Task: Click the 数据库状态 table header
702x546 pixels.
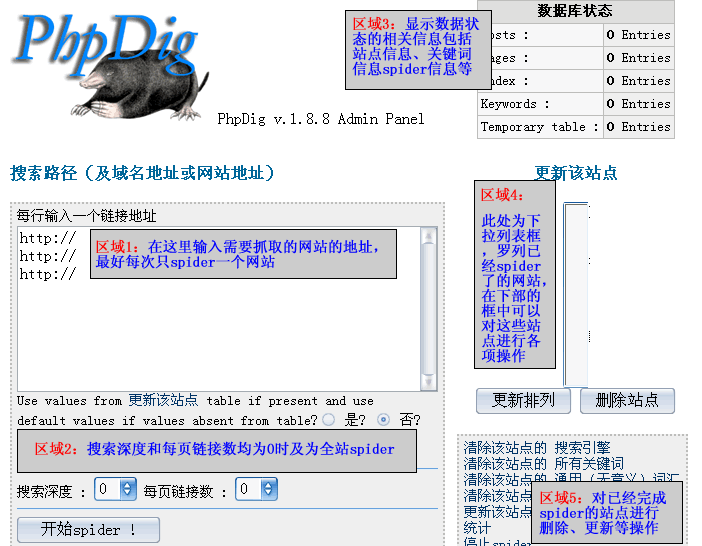Action: (x=576, y=11)
